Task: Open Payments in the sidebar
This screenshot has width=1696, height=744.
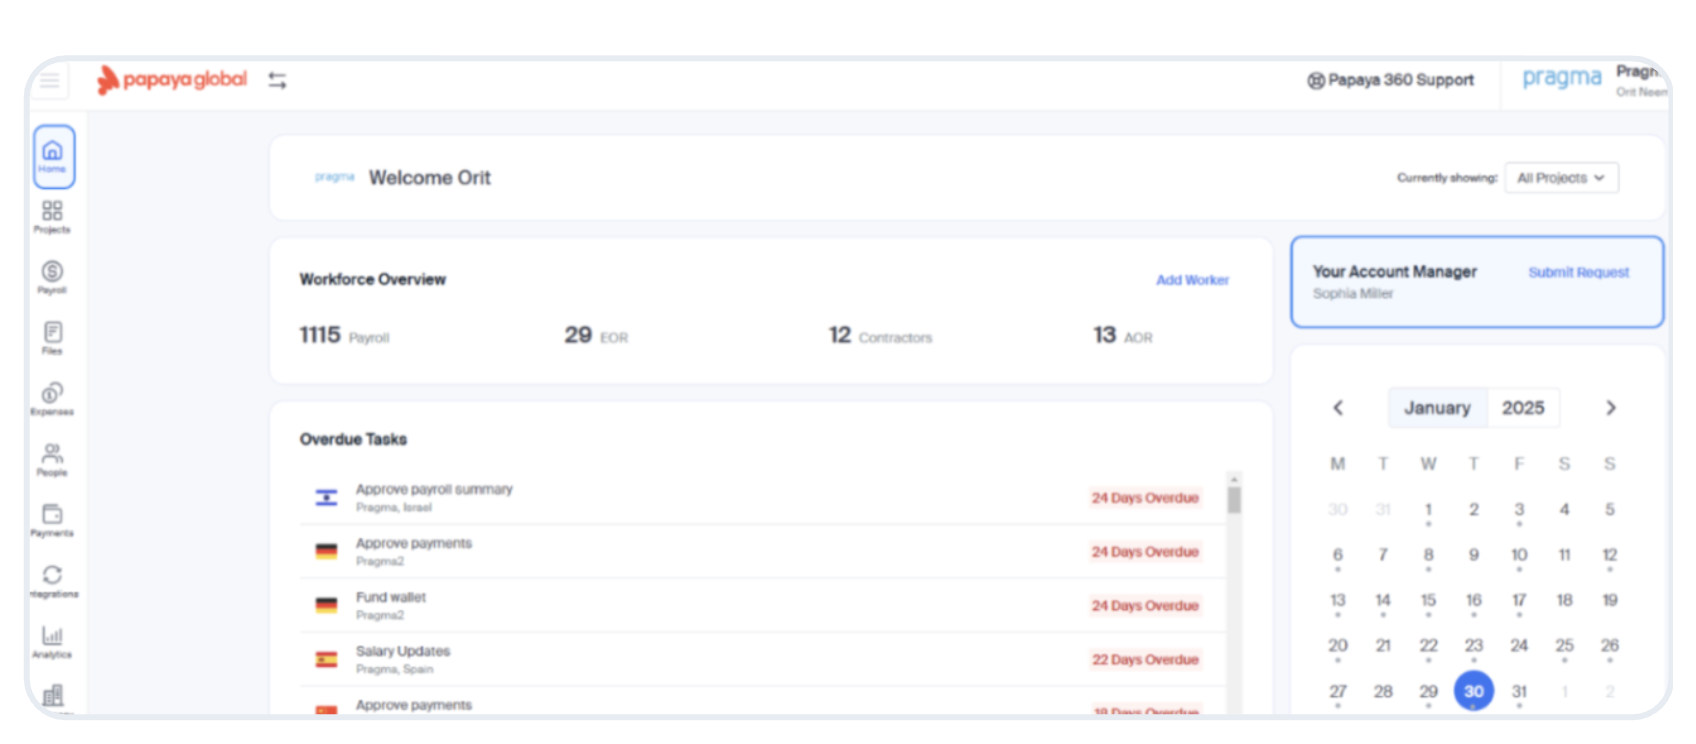Action: (x=52, y=519)
